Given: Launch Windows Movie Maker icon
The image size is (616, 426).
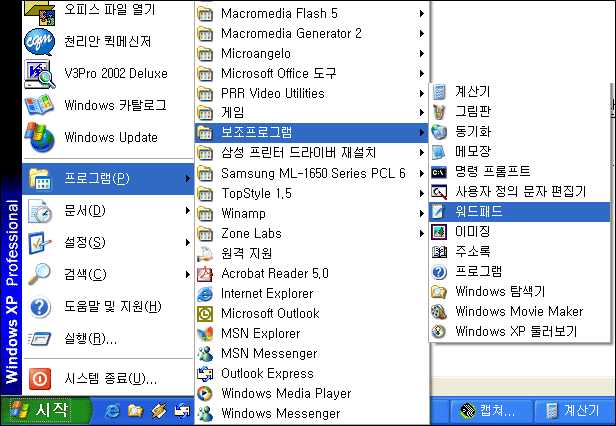Looking at the screenshot, I should click(x=439, y=312).
